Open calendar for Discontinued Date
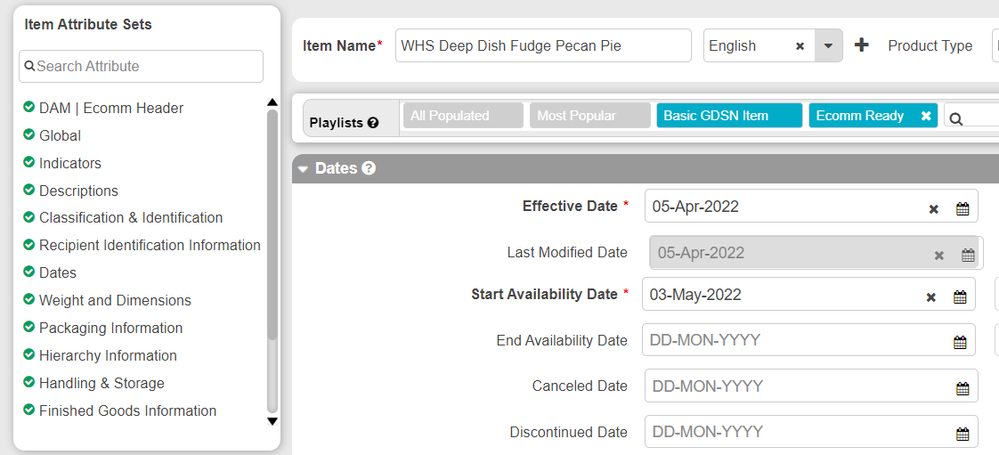 coord(963,435)
